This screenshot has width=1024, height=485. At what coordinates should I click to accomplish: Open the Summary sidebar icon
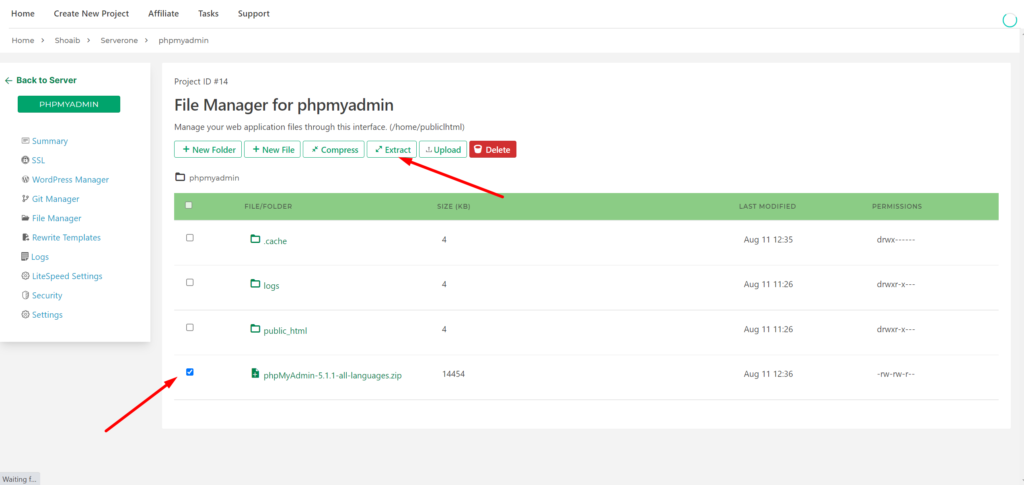coord(25,141)
